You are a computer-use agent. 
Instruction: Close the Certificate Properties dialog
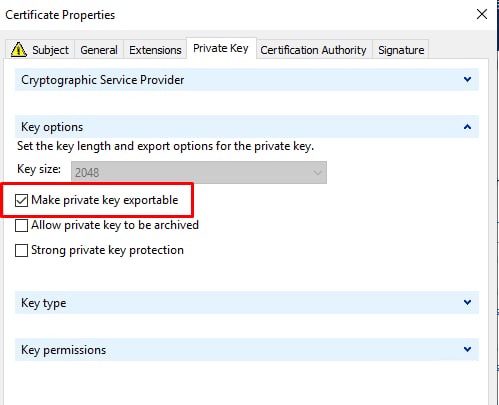(x=482, y=14)
